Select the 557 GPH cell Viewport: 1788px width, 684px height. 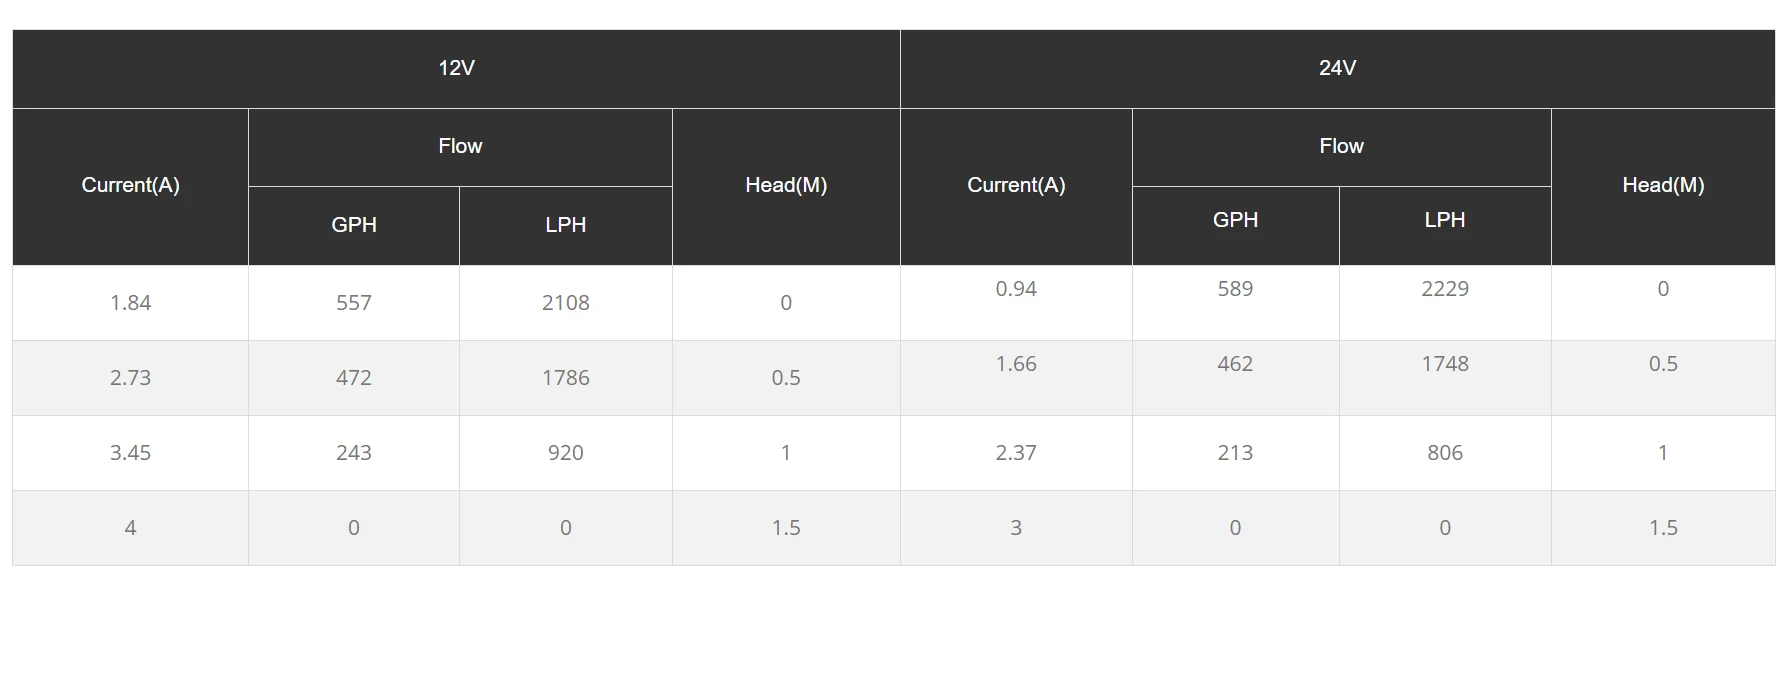(354, 303)
